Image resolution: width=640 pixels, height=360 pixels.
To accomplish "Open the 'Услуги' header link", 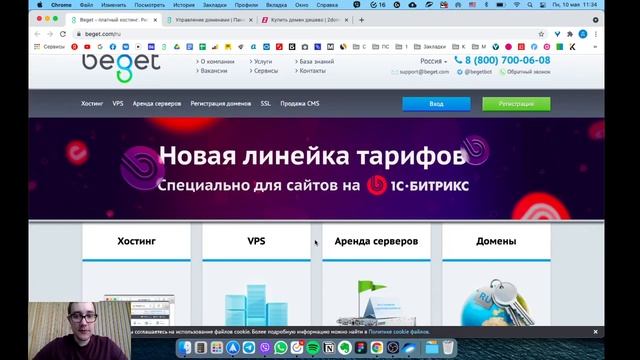I will 263,61.
